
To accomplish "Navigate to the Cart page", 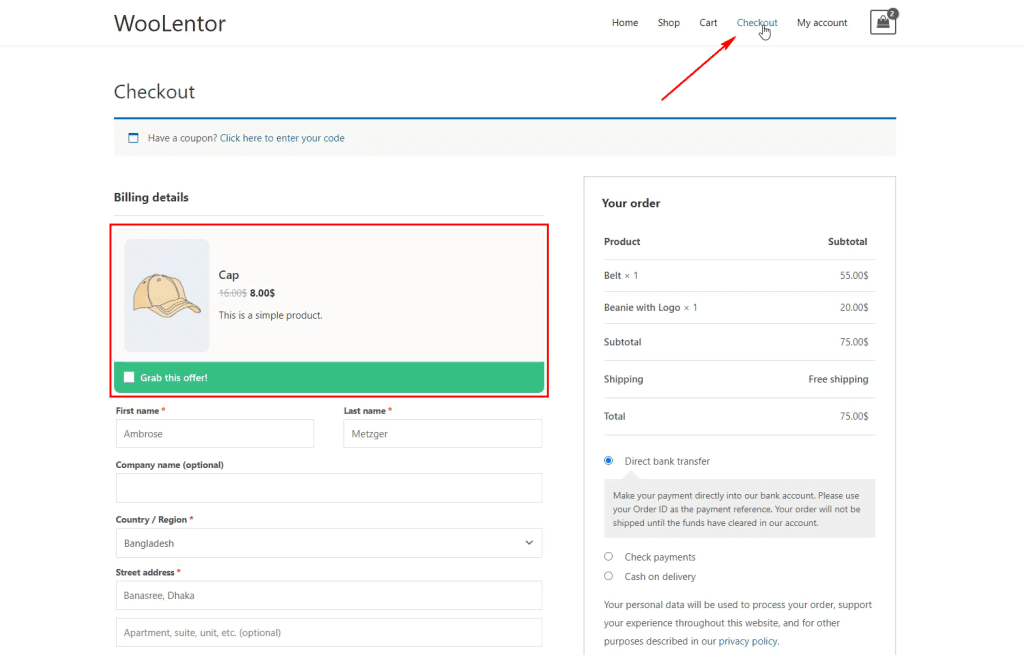I will pos(708,23).
